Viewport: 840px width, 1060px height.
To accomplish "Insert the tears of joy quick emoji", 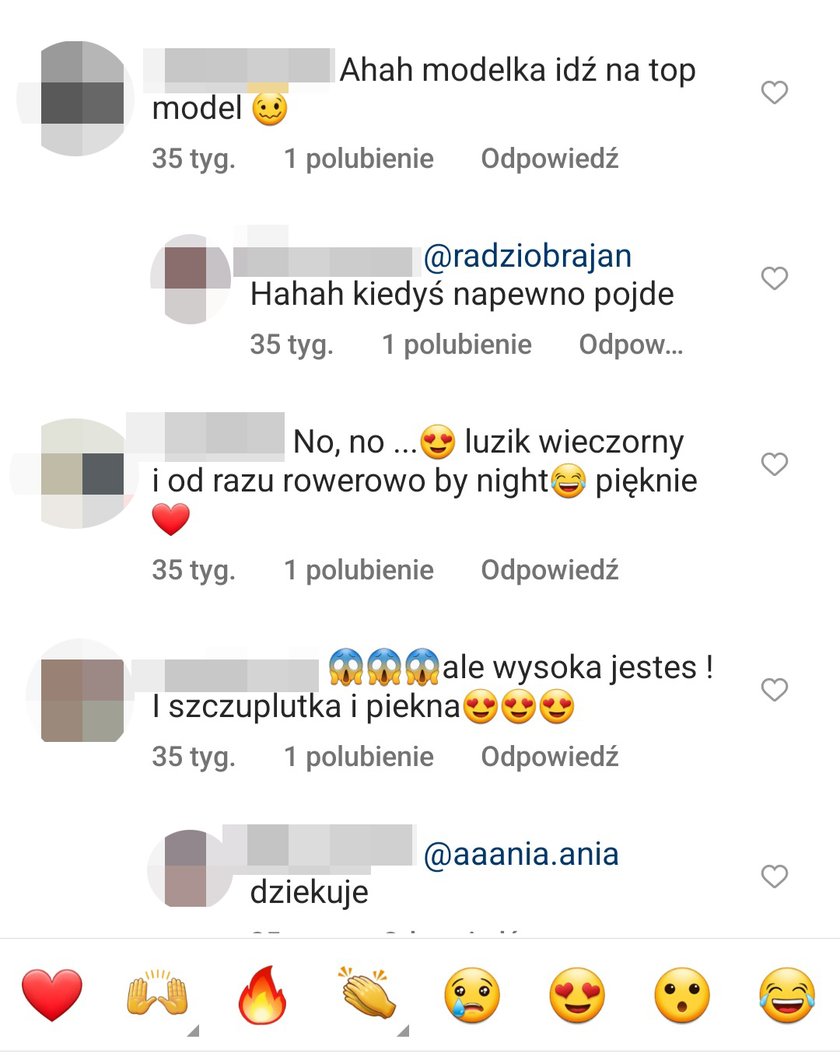I will 787,995.
